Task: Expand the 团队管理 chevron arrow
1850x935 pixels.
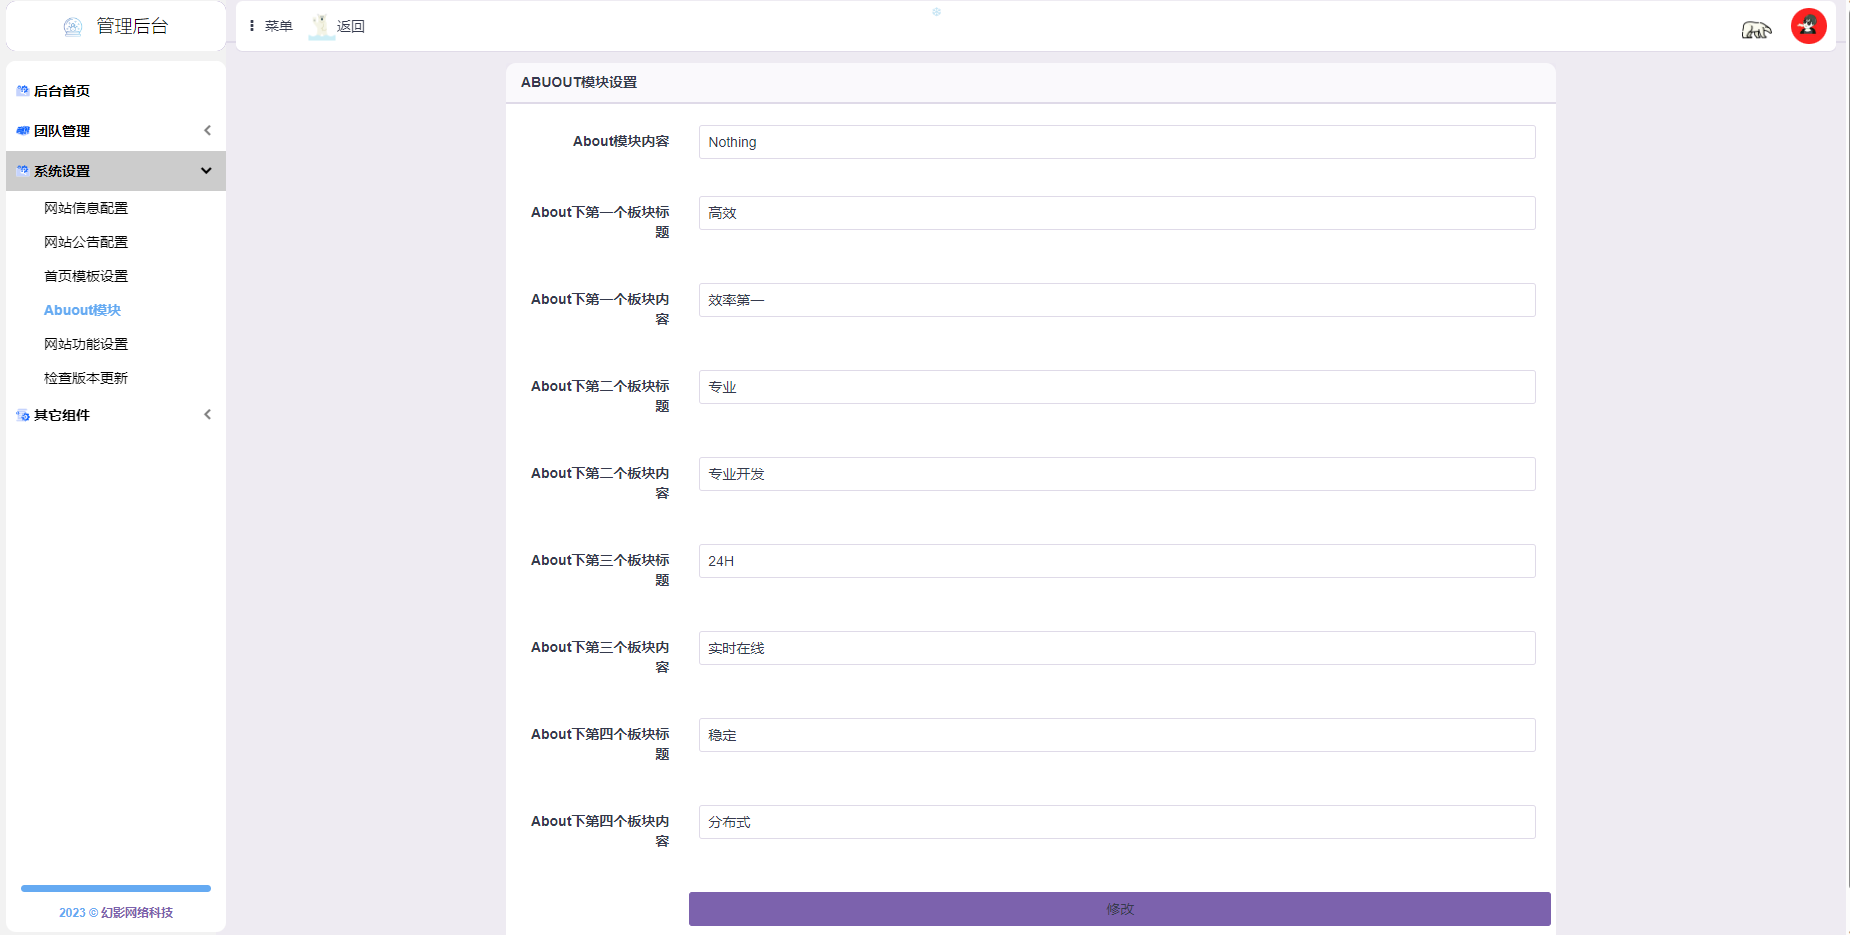Action: (x=207, y=131)
